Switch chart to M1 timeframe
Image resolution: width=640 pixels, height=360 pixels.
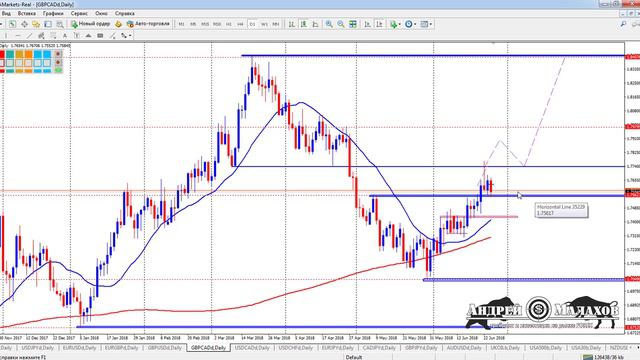[x=181, y=24]
